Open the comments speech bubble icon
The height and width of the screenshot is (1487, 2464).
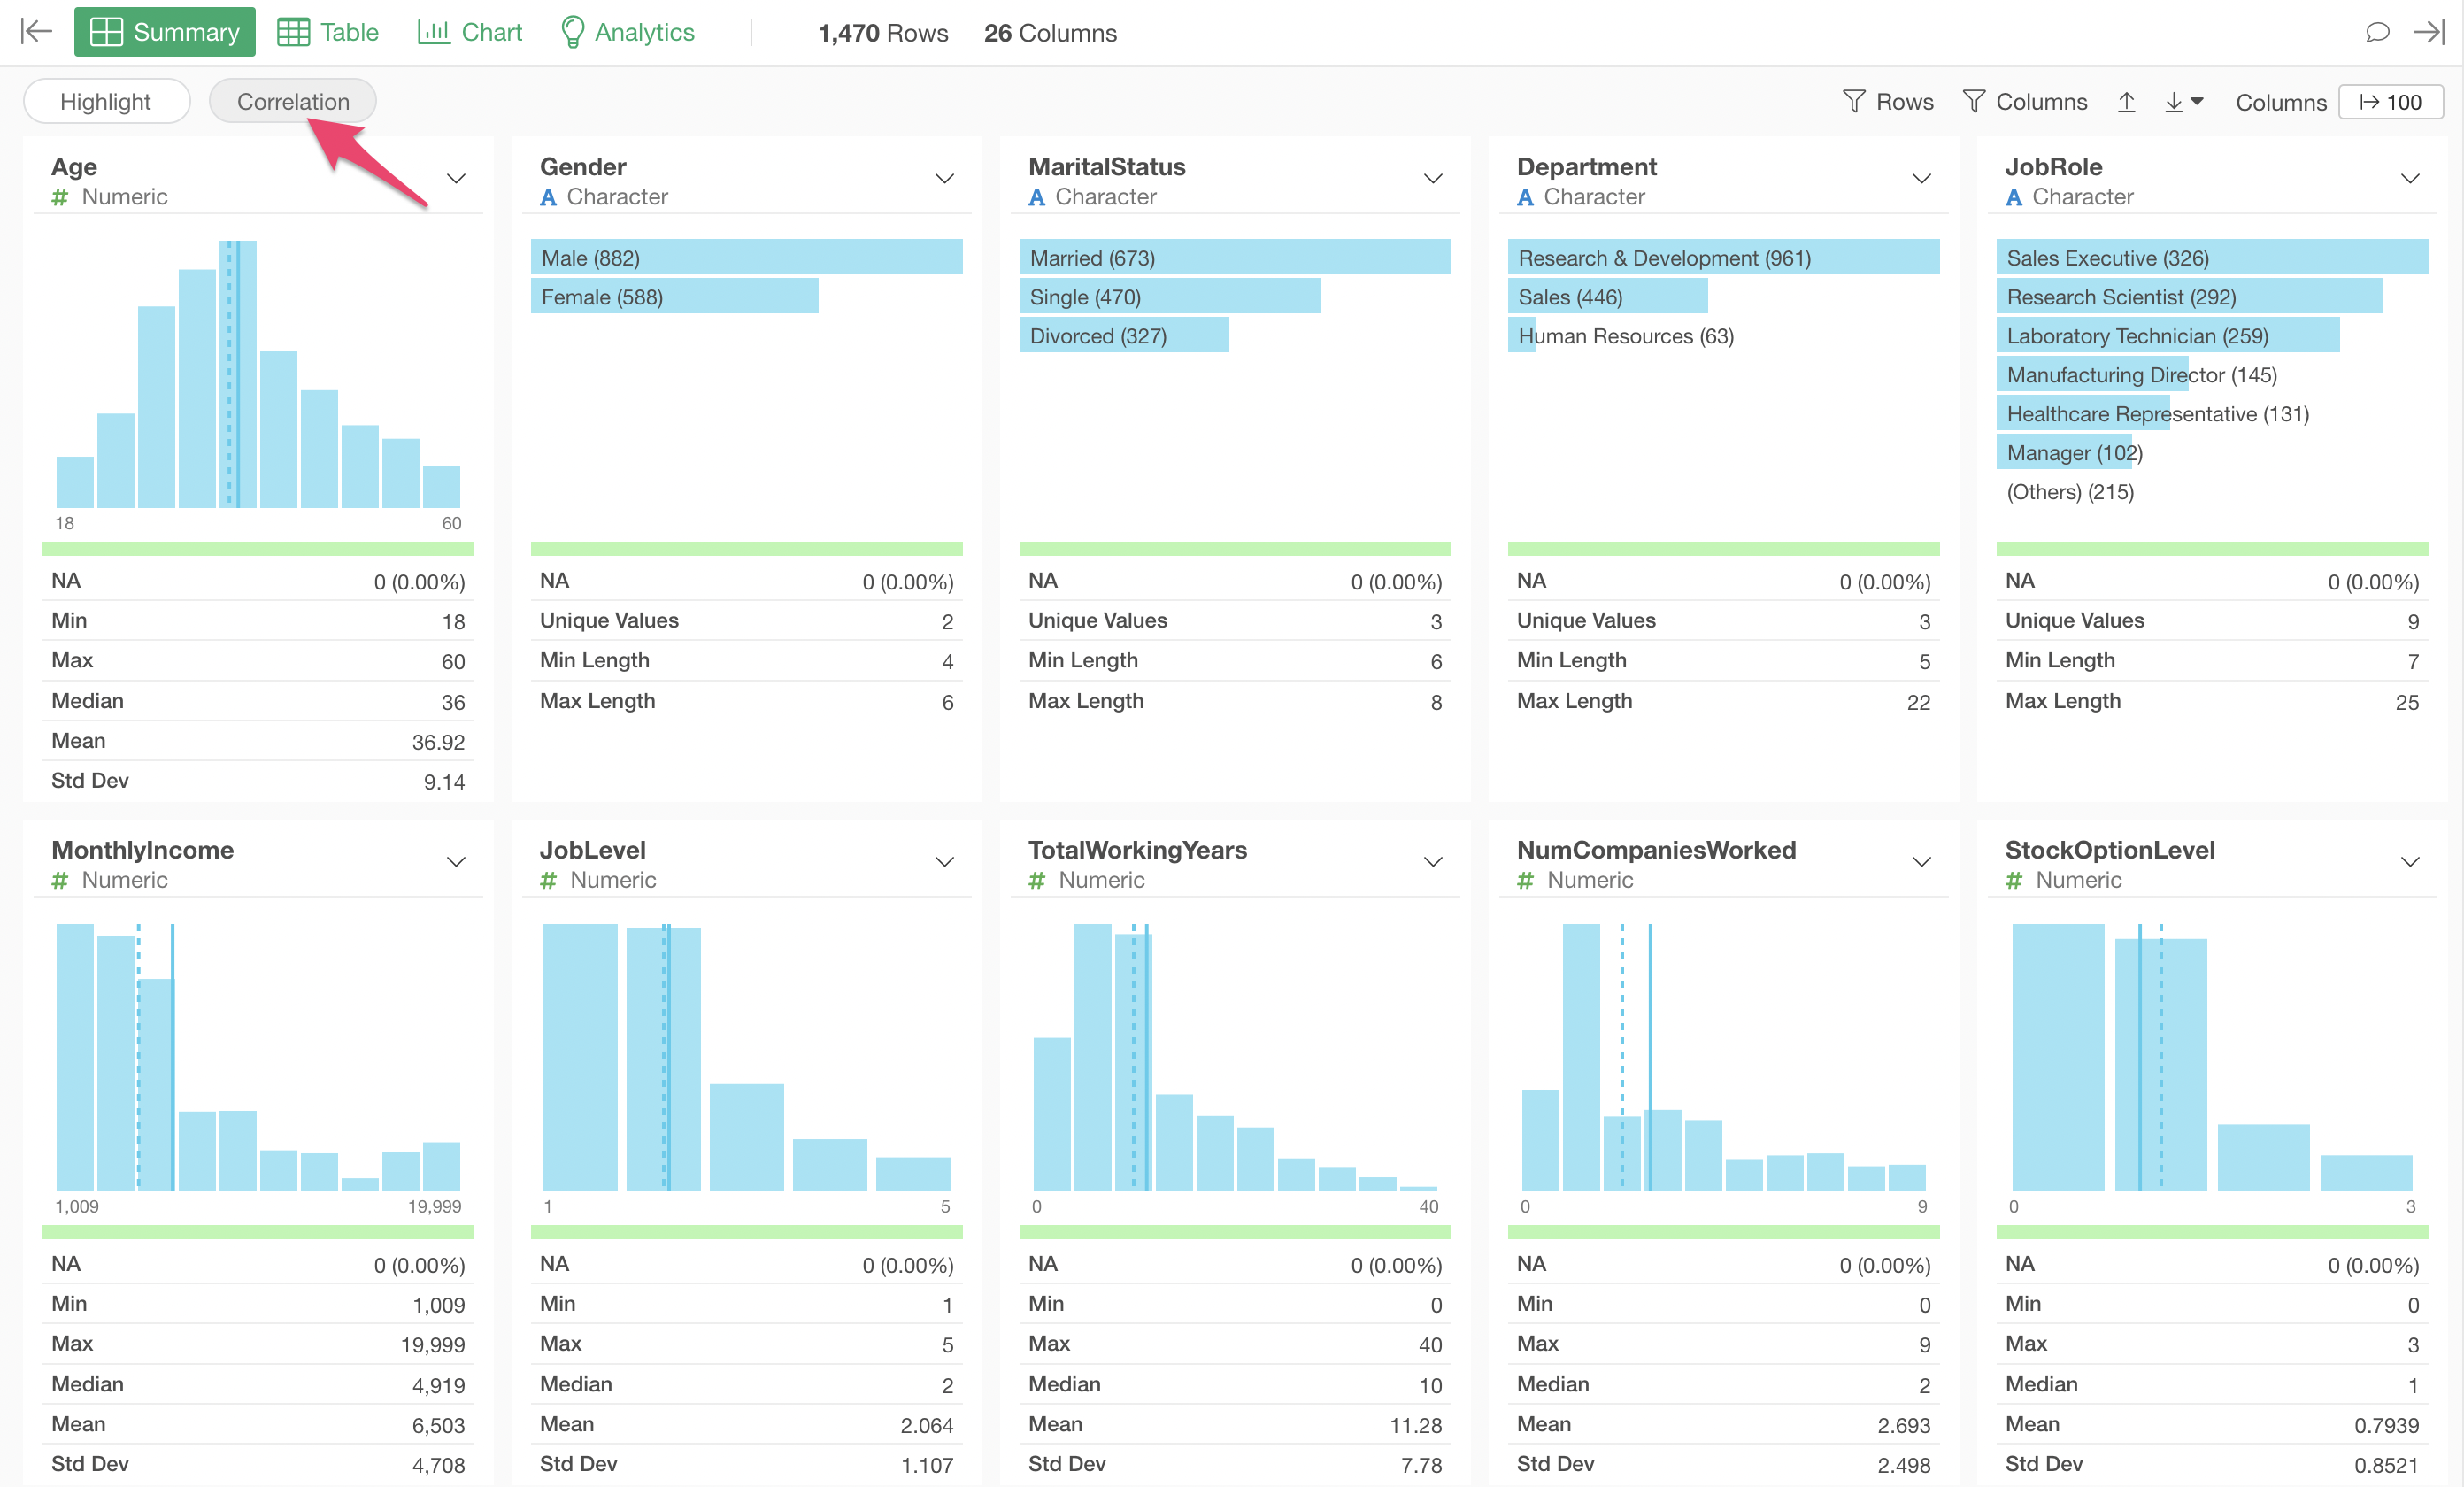coord(2377,32)
